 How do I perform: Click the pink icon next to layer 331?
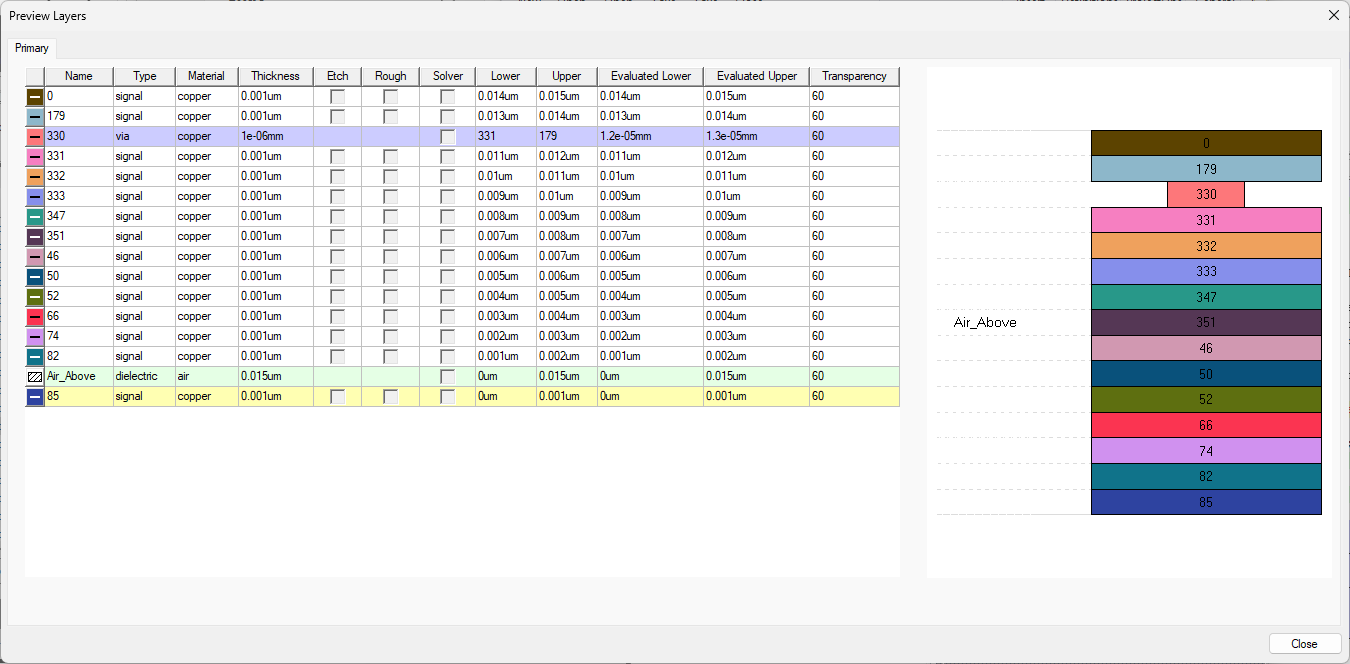point(34,156)
